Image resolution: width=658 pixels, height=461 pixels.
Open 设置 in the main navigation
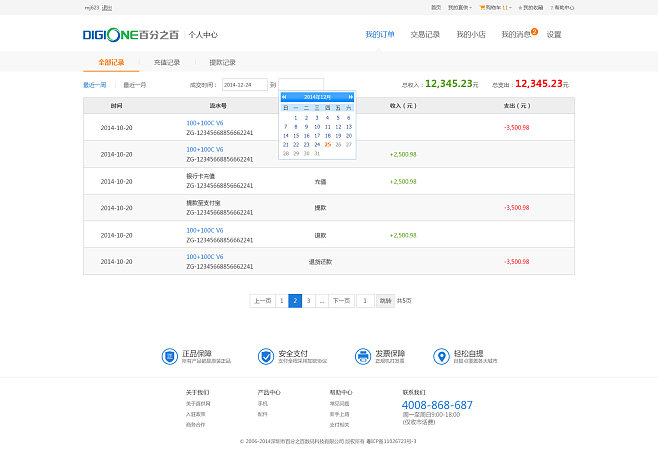[554, 34]
